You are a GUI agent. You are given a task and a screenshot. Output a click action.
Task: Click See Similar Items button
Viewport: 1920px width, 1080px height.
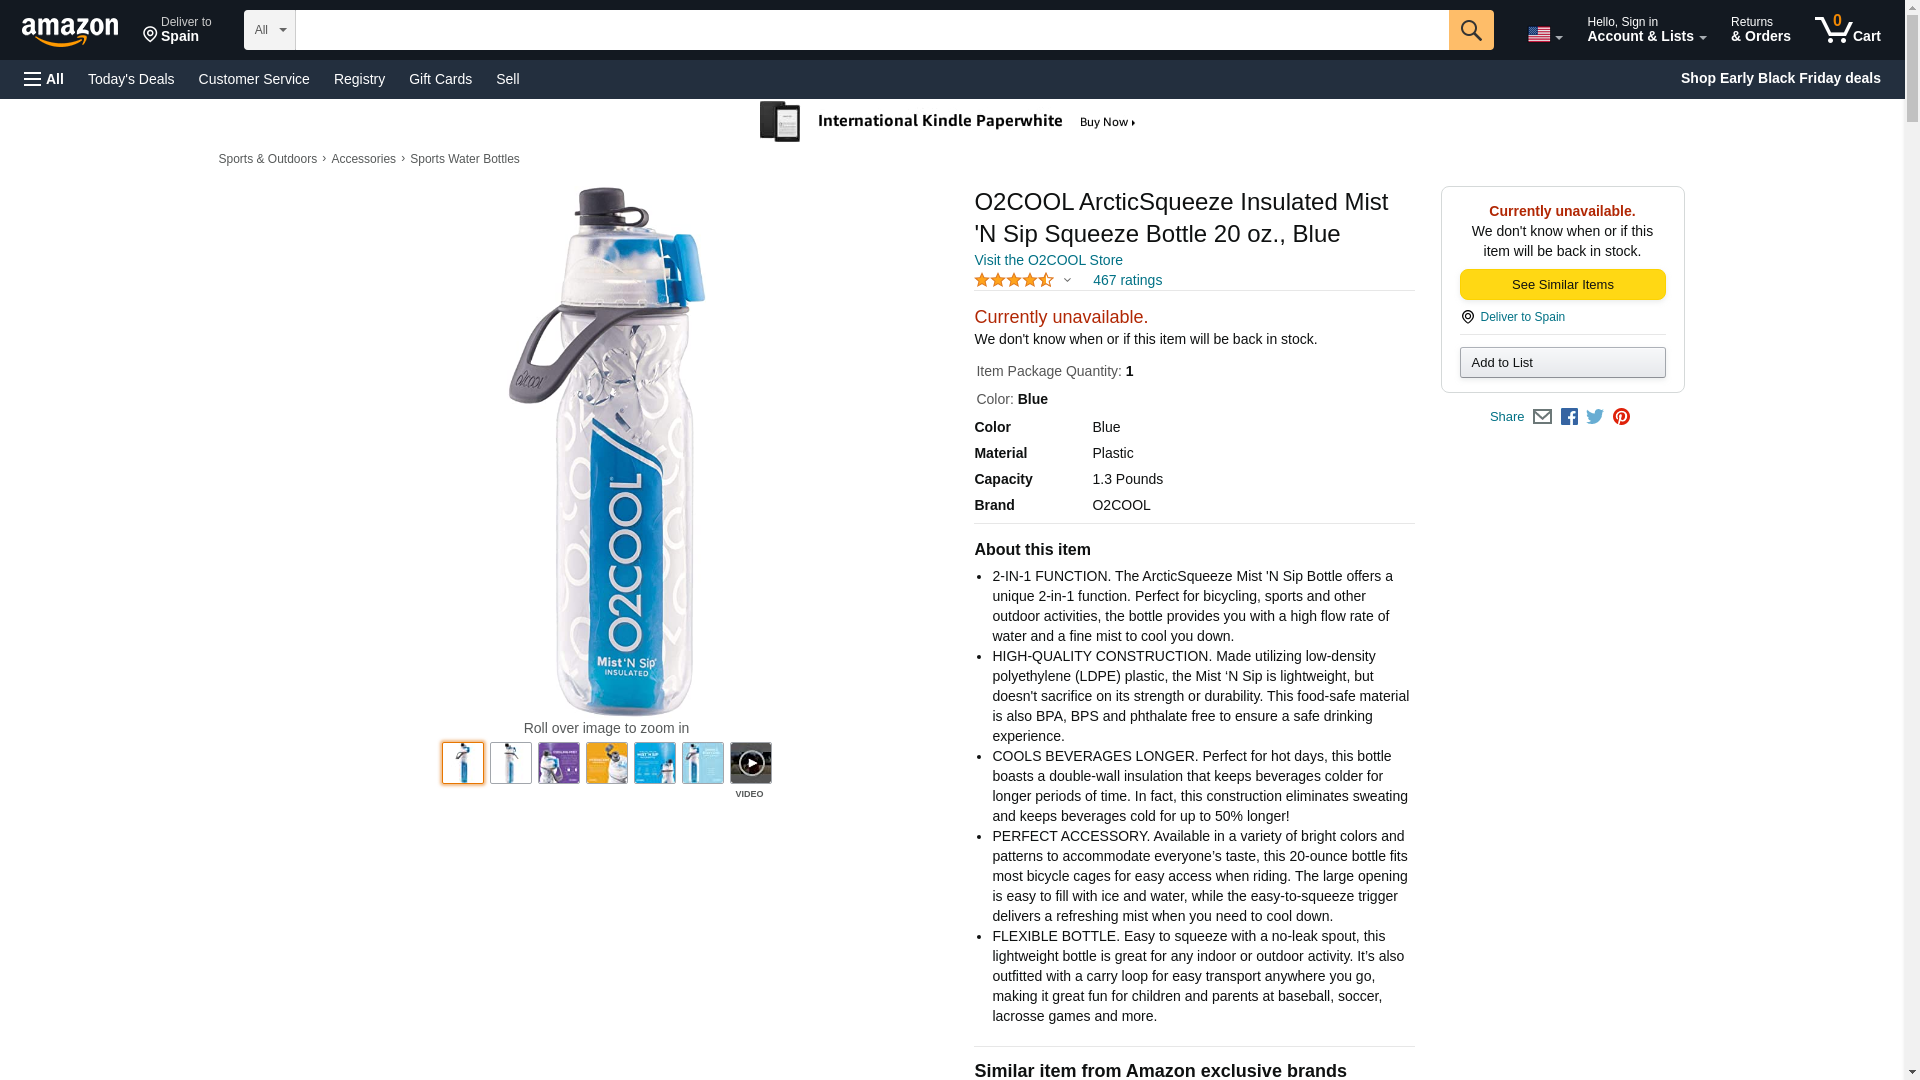click(1562, 285)
